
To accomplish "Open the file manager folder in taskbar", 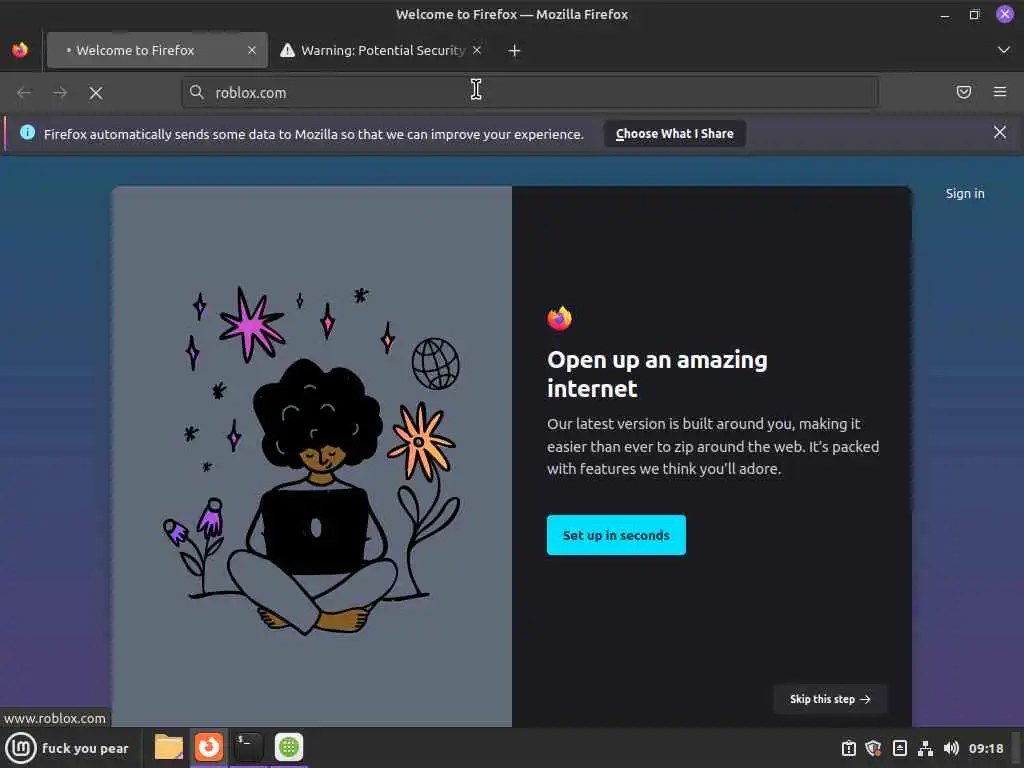I will 168,747.
